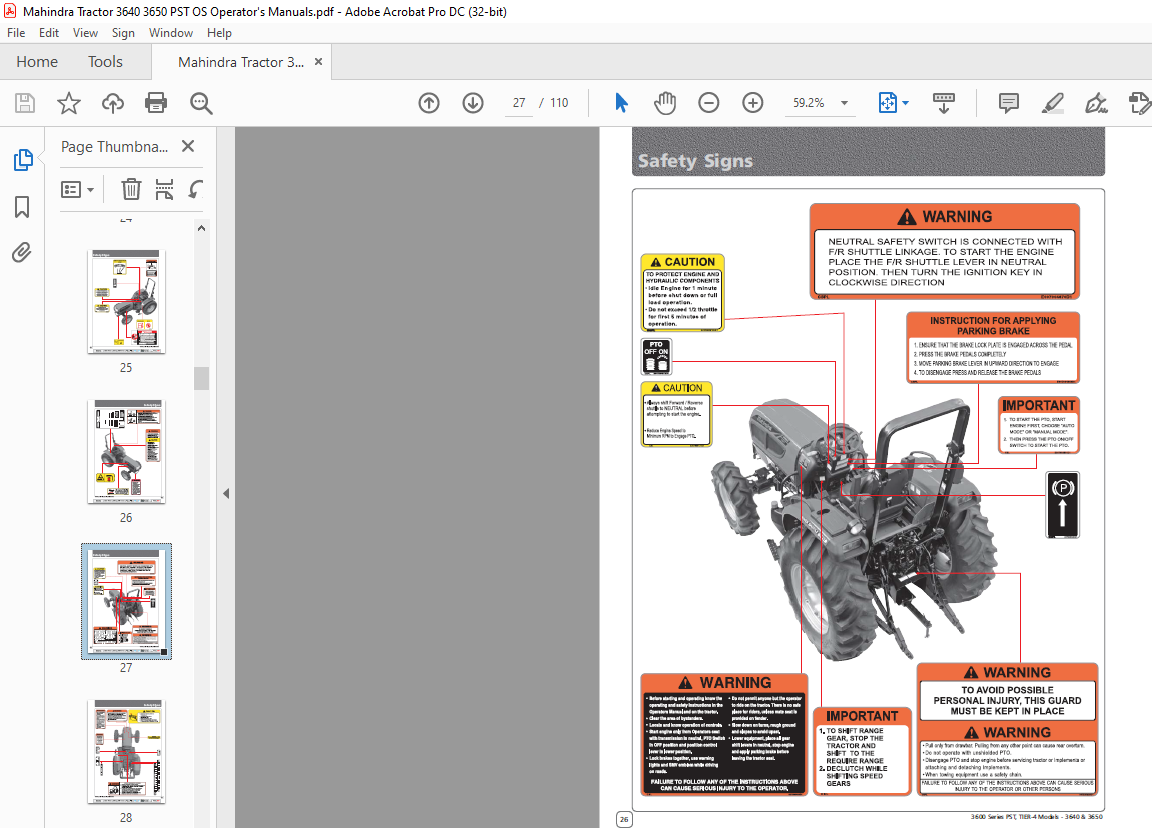1152x828 pixels.
Task: Switch to the Home tab
Action: 37,62
